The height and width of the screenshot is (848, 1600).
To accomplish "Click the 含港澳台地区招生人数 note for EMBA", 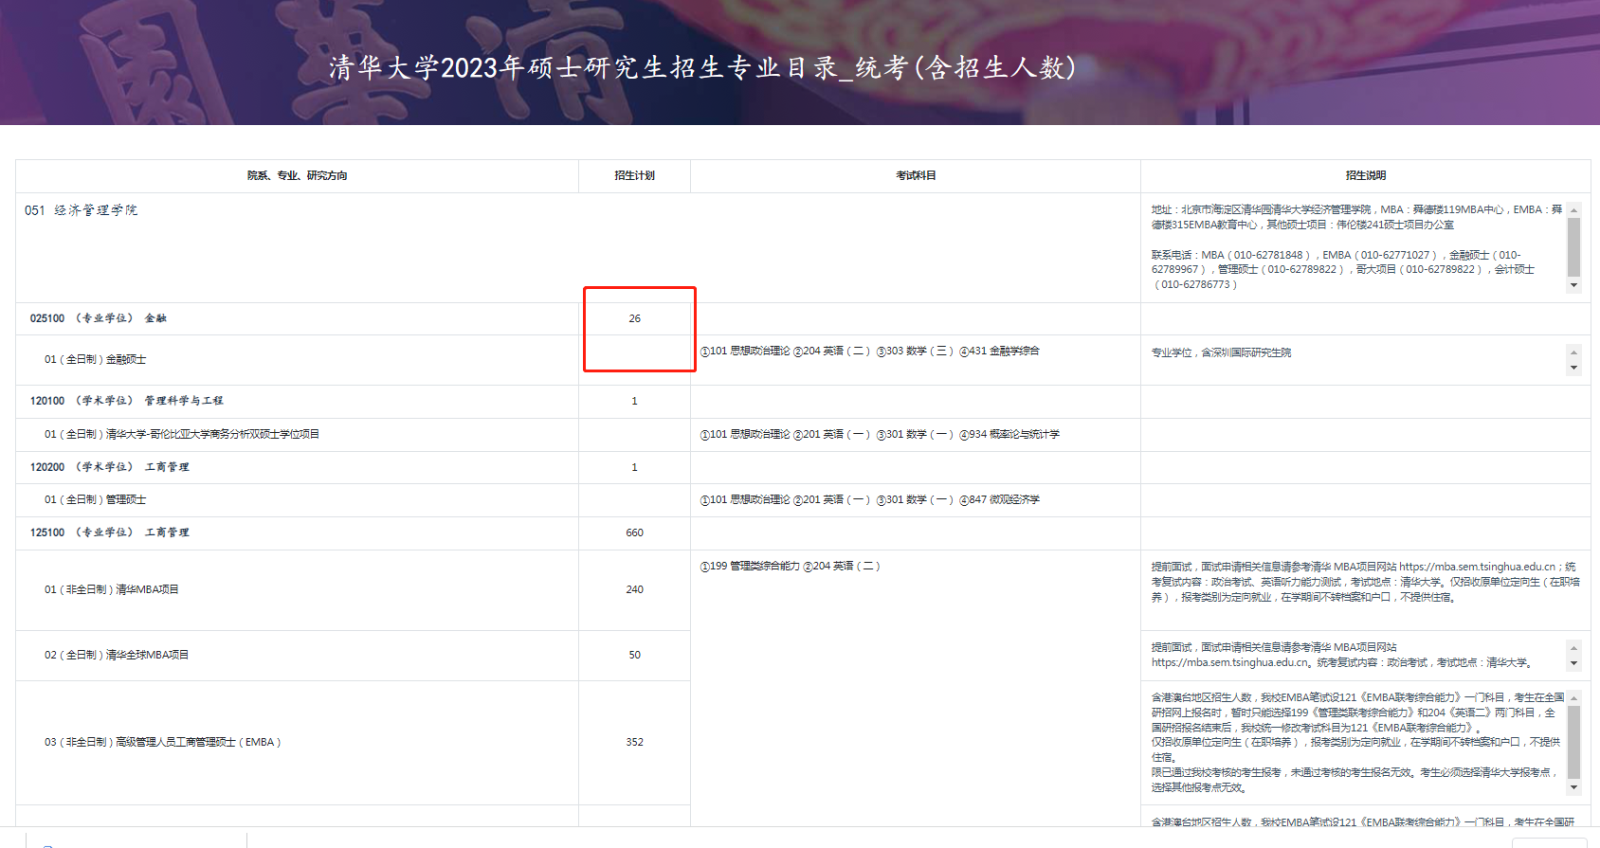I will point(1357,742).
